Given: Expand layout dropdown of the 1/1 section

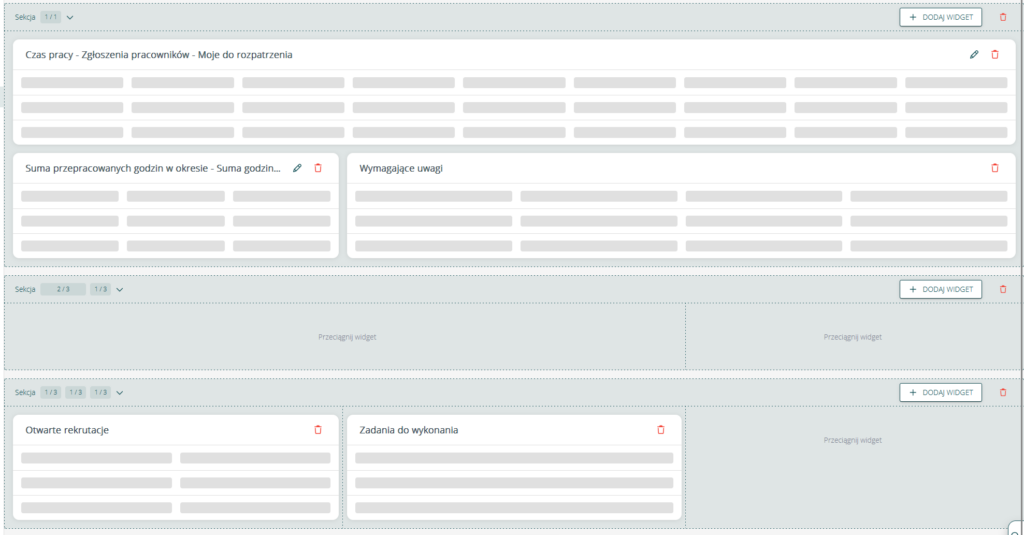Looking at the screenshot, I should tap(70, 17).
